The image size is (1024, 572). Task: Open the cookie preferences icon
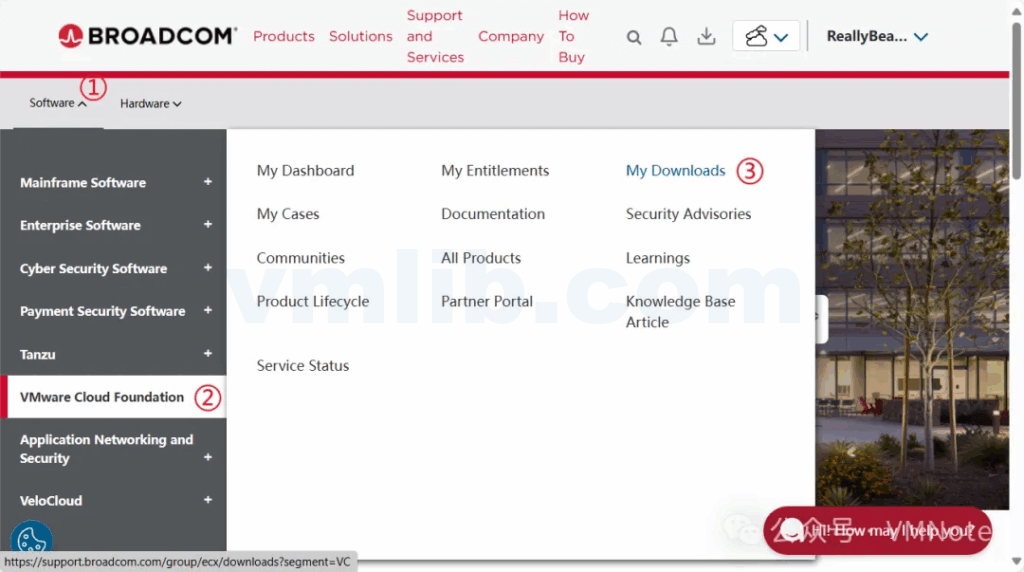[x=31, y=540]
